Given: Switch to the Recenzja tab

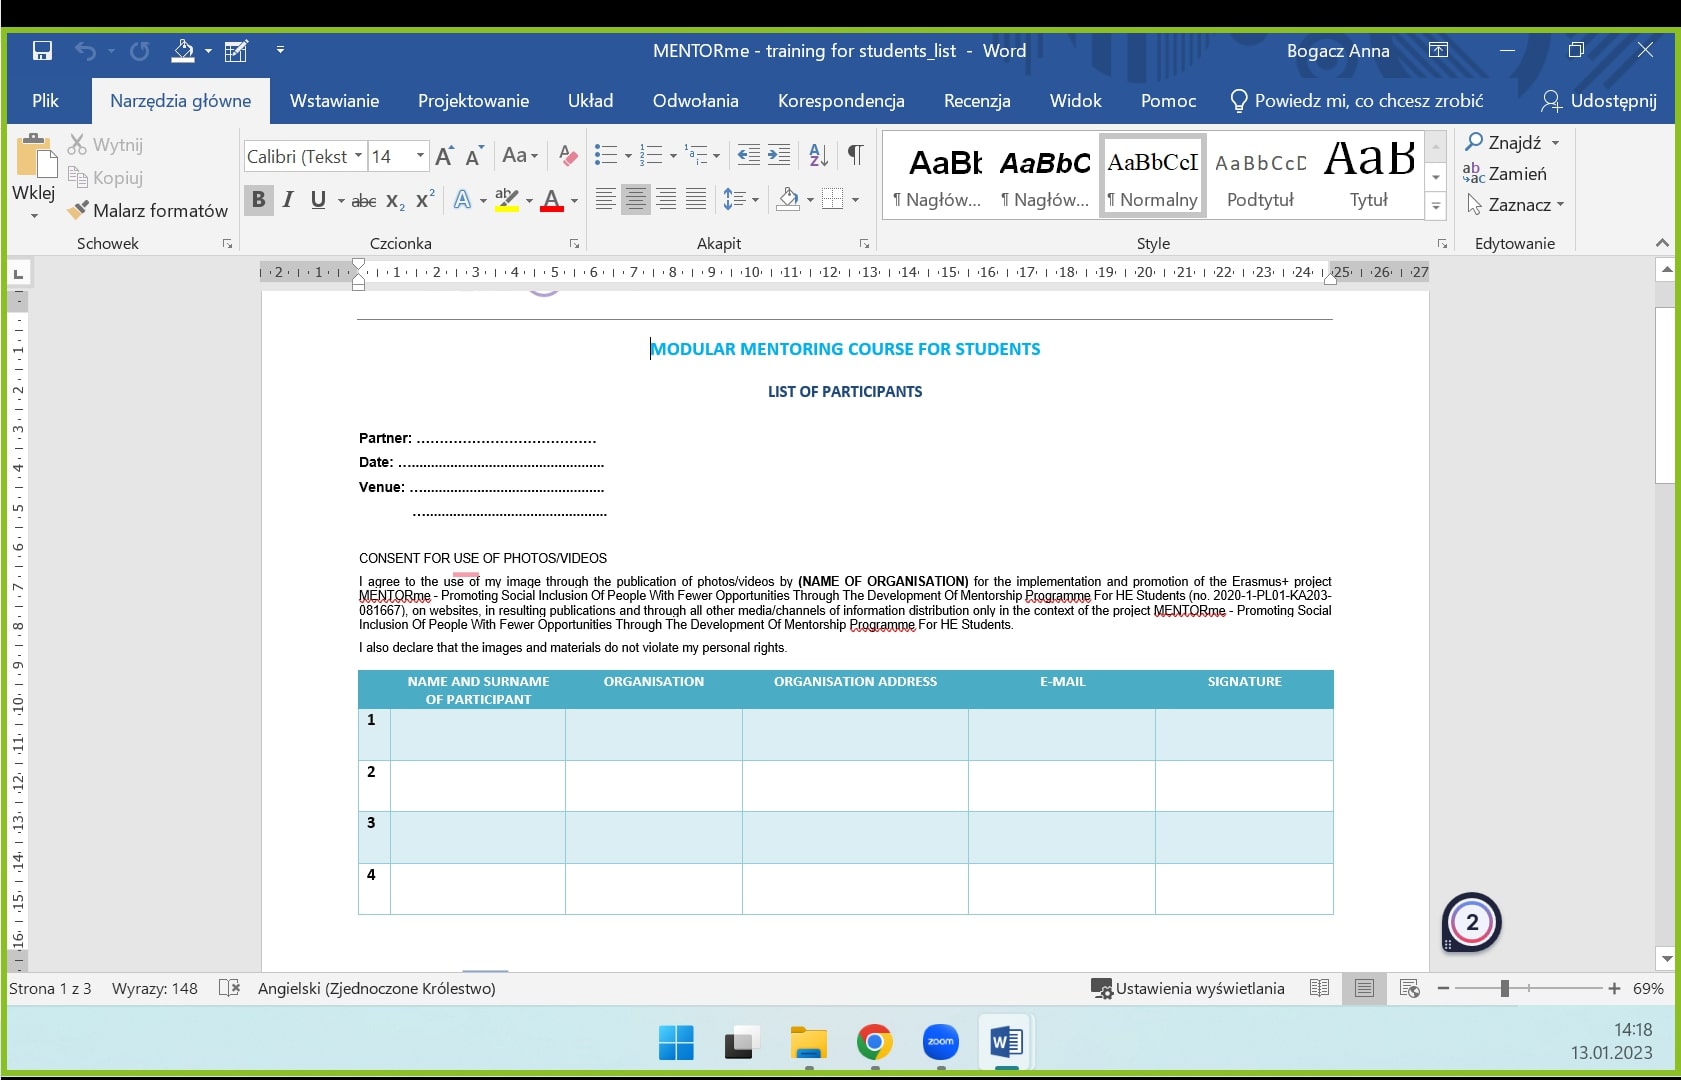Looking at the screenshot, I should coord(977,101).
